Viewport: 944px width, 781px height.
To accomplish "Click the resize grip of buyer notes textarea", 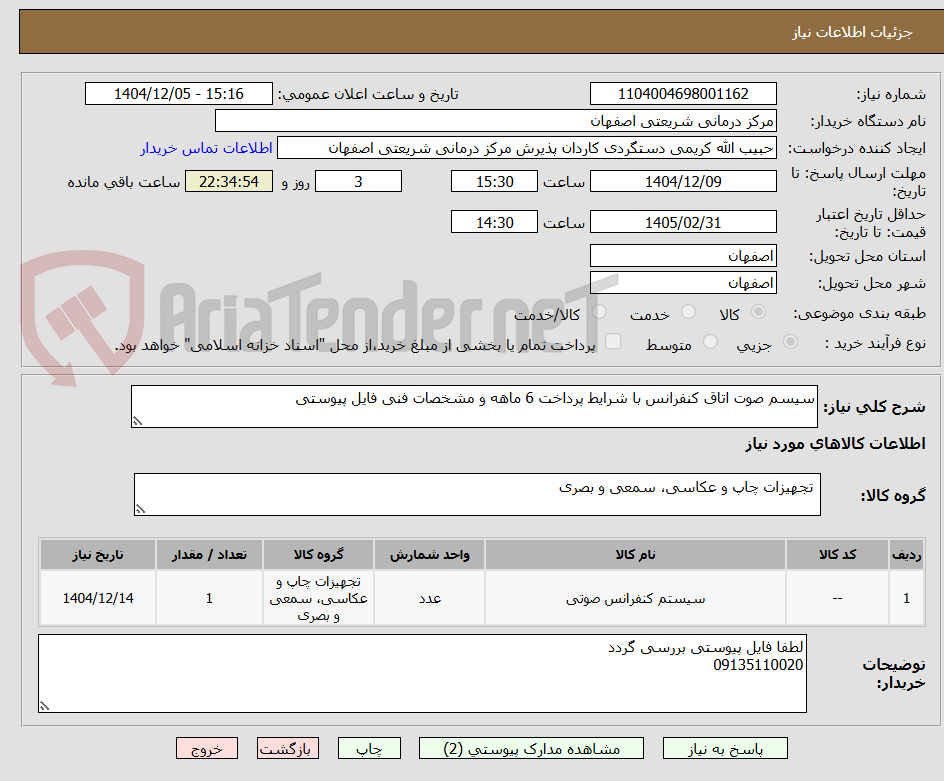I will [45, 706].
